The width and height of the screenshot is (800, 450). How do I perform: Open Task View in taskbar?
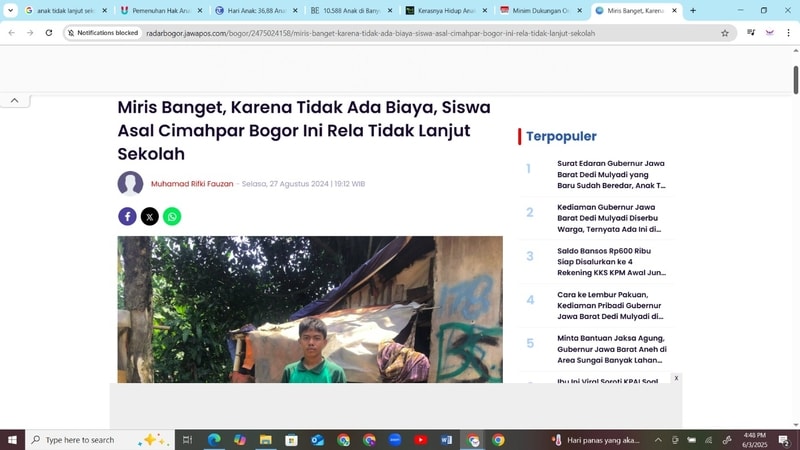tap(187, 440)
